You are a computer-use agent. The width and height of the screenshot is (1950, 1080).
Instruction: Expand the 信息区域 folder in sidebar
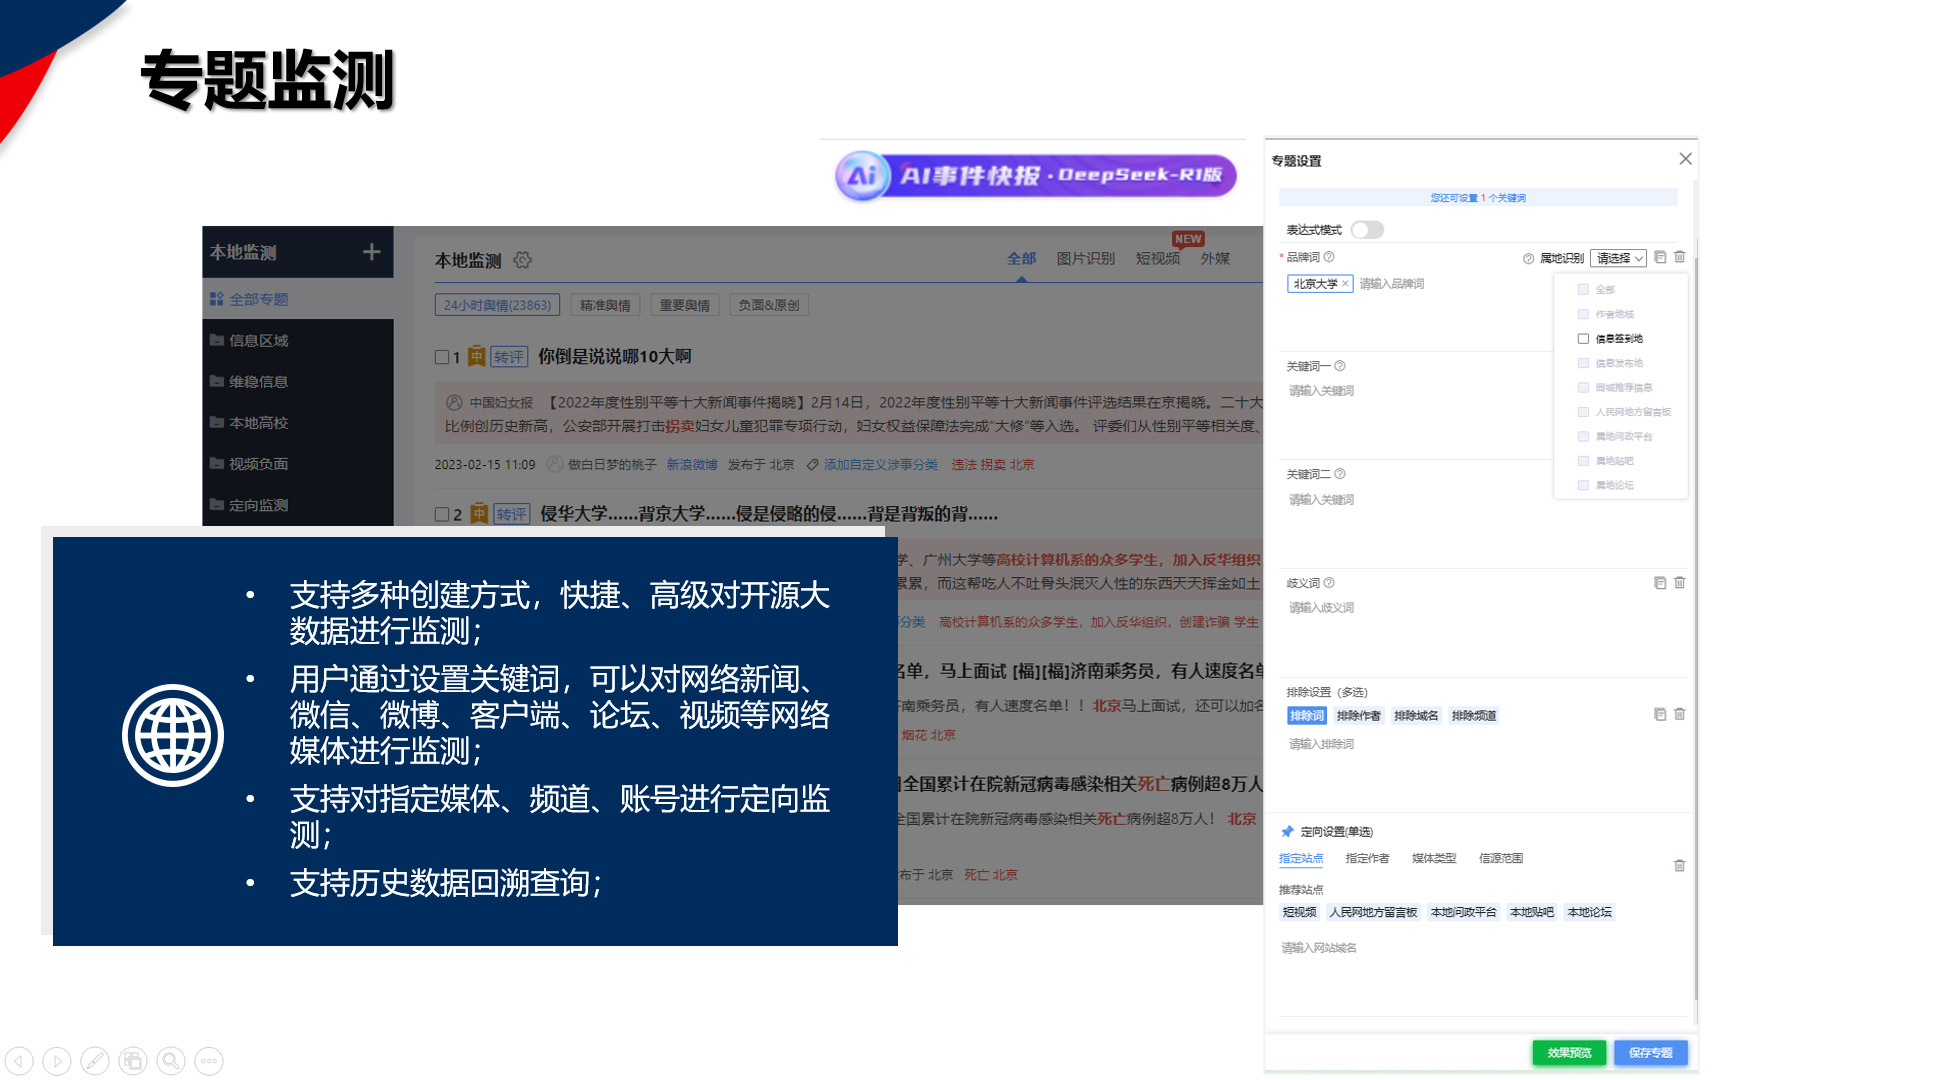(x=258, y=340)
